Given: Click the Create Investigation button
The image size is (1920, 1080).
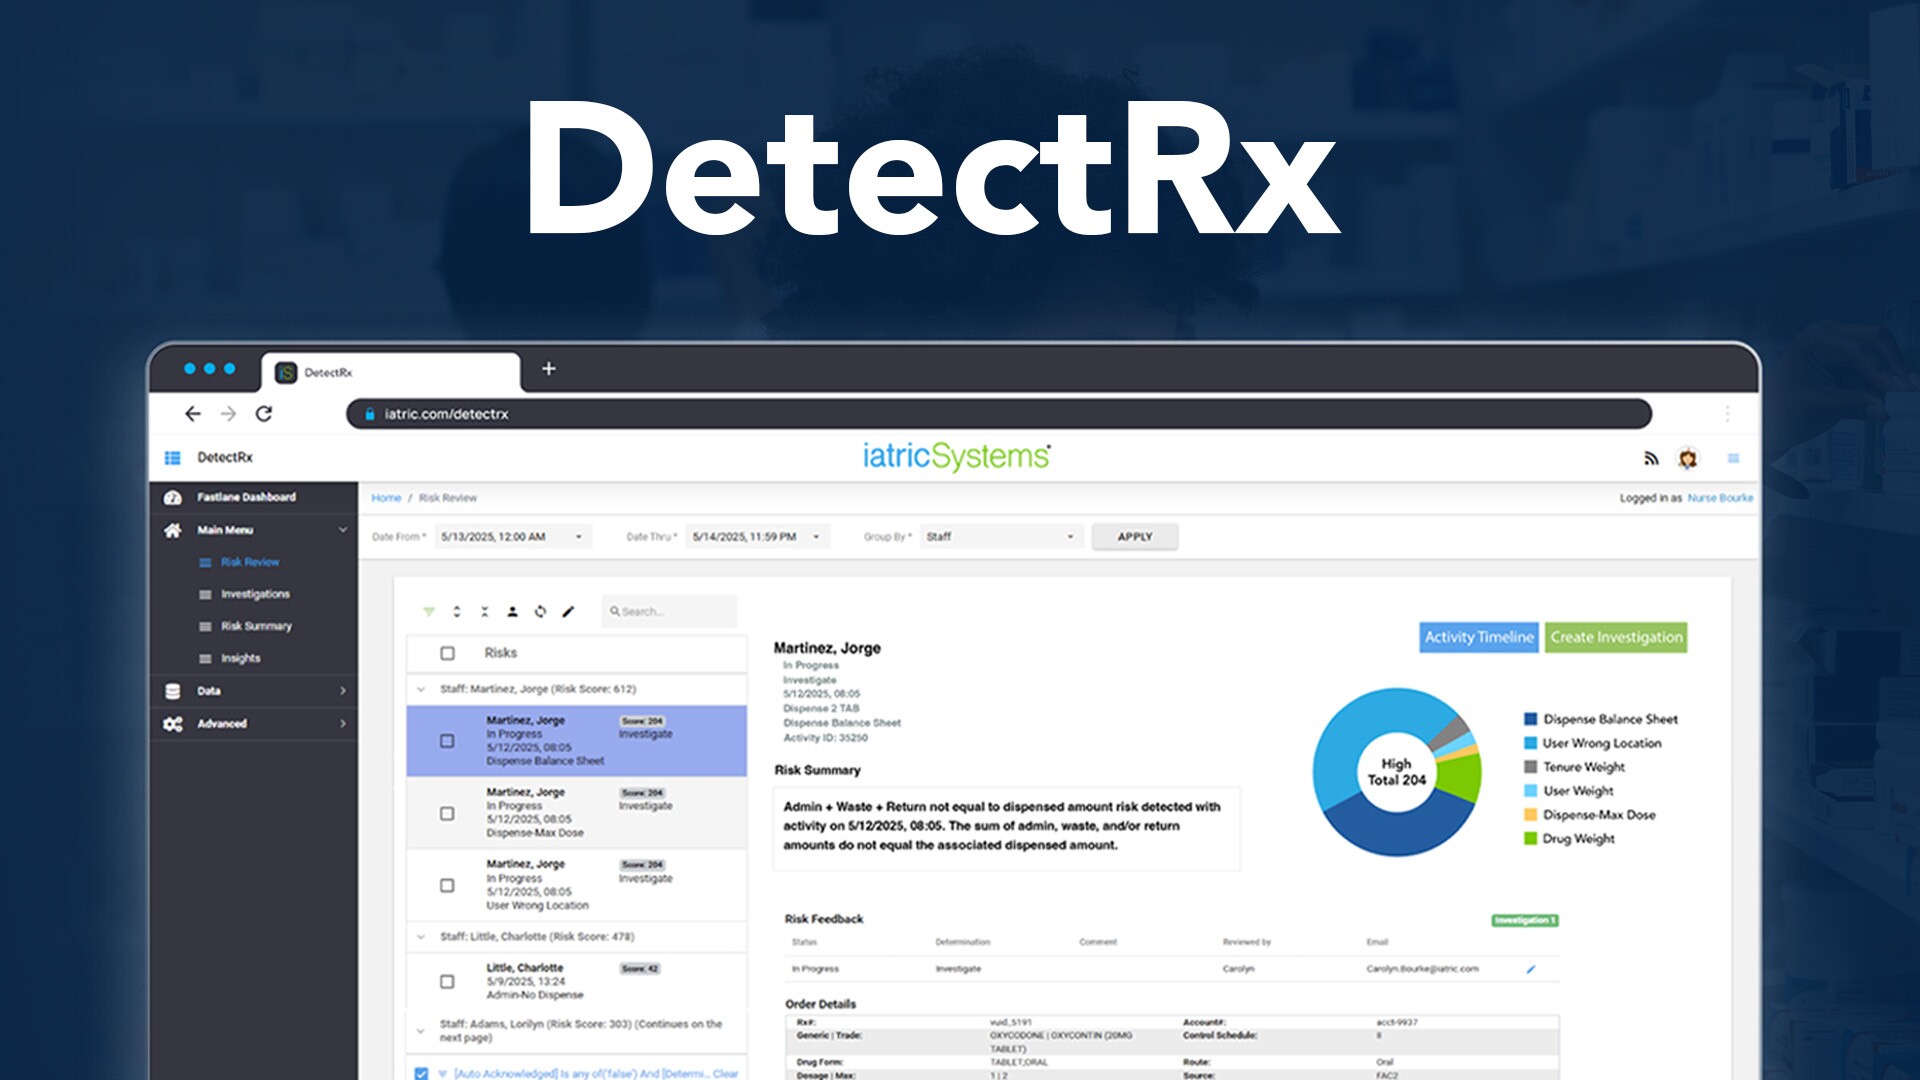Looking at the screenshot, I should [x=1615, y=637].
